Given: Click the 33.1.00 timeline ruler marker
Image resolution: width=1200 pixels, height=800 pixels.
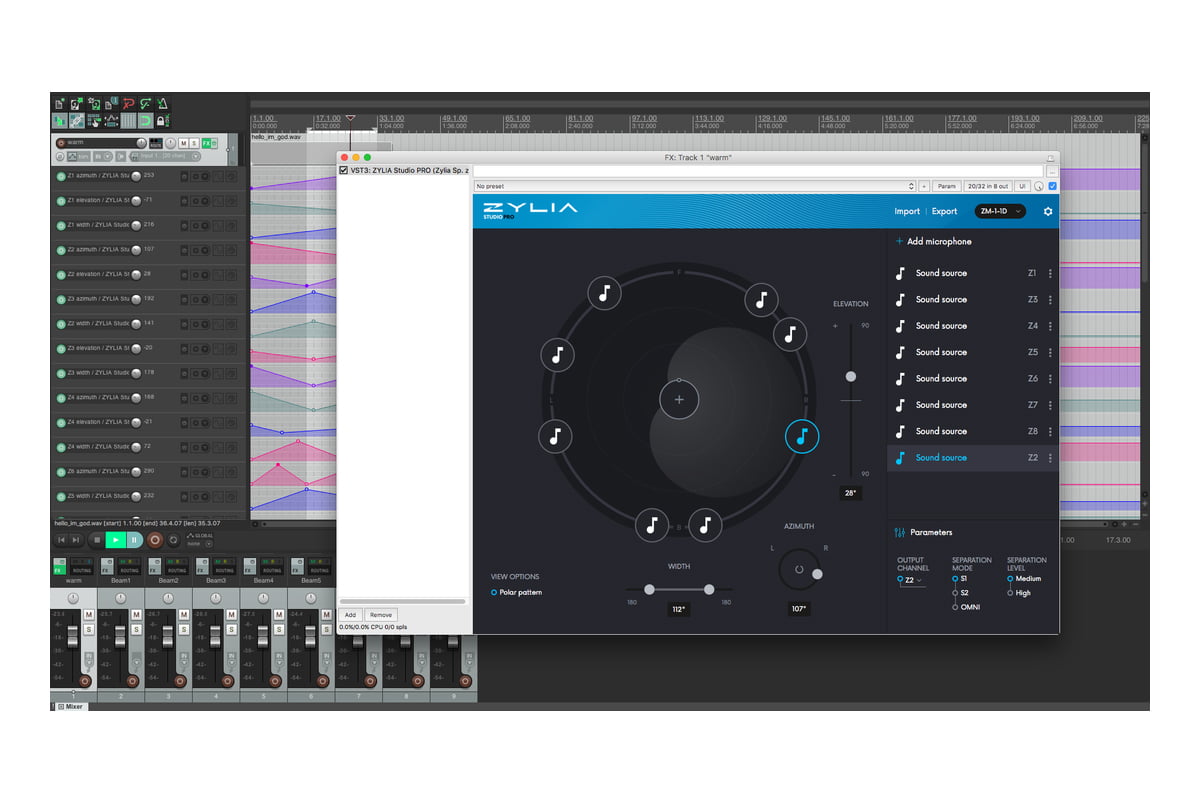Looking at the screenshot, I should [391, 120].
